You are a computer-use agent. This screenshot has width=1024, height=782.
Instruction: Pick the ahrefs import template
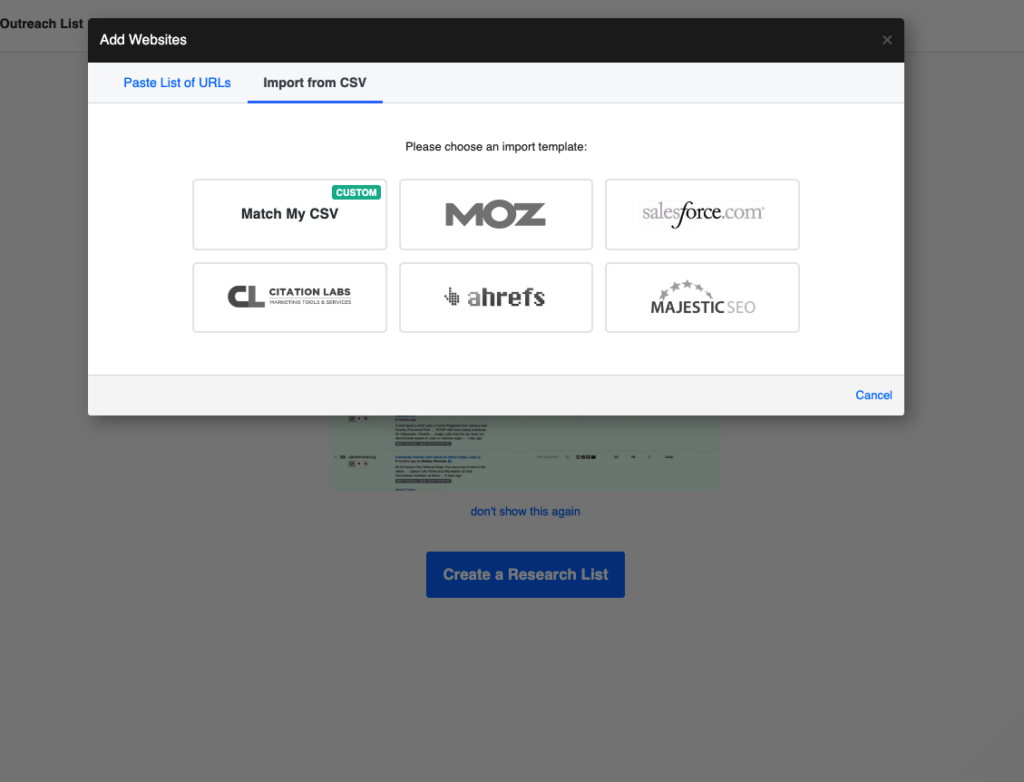(x=495, y=297)
